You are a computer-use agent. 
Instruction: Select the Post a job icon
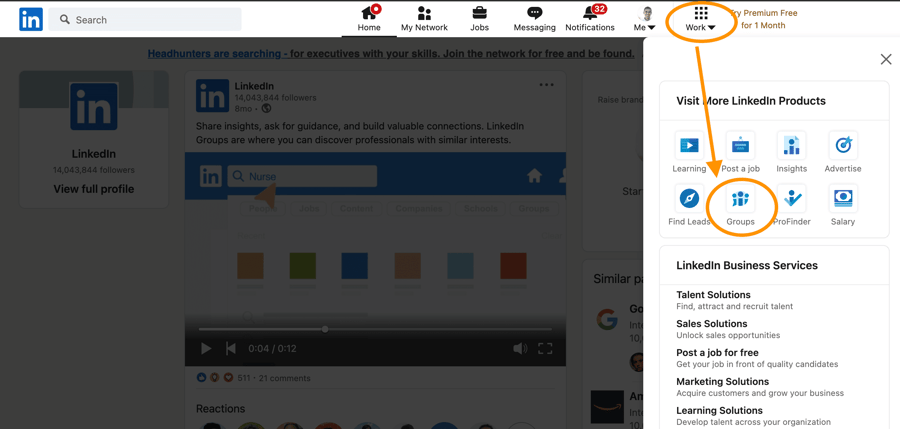pyautogui.click(x=740, y=146)
